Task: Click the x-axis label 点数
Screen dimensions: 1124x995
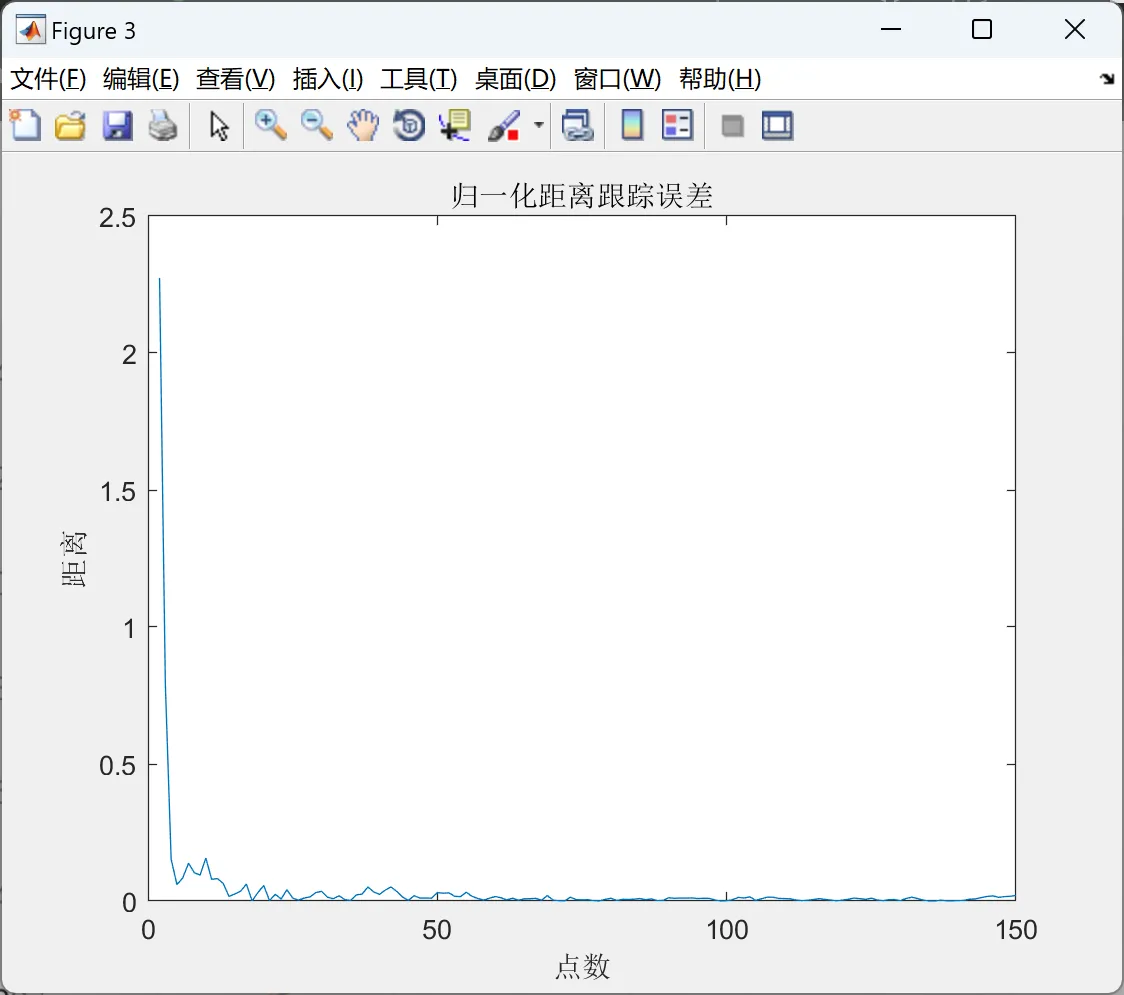Action: [x=582, y=966]
